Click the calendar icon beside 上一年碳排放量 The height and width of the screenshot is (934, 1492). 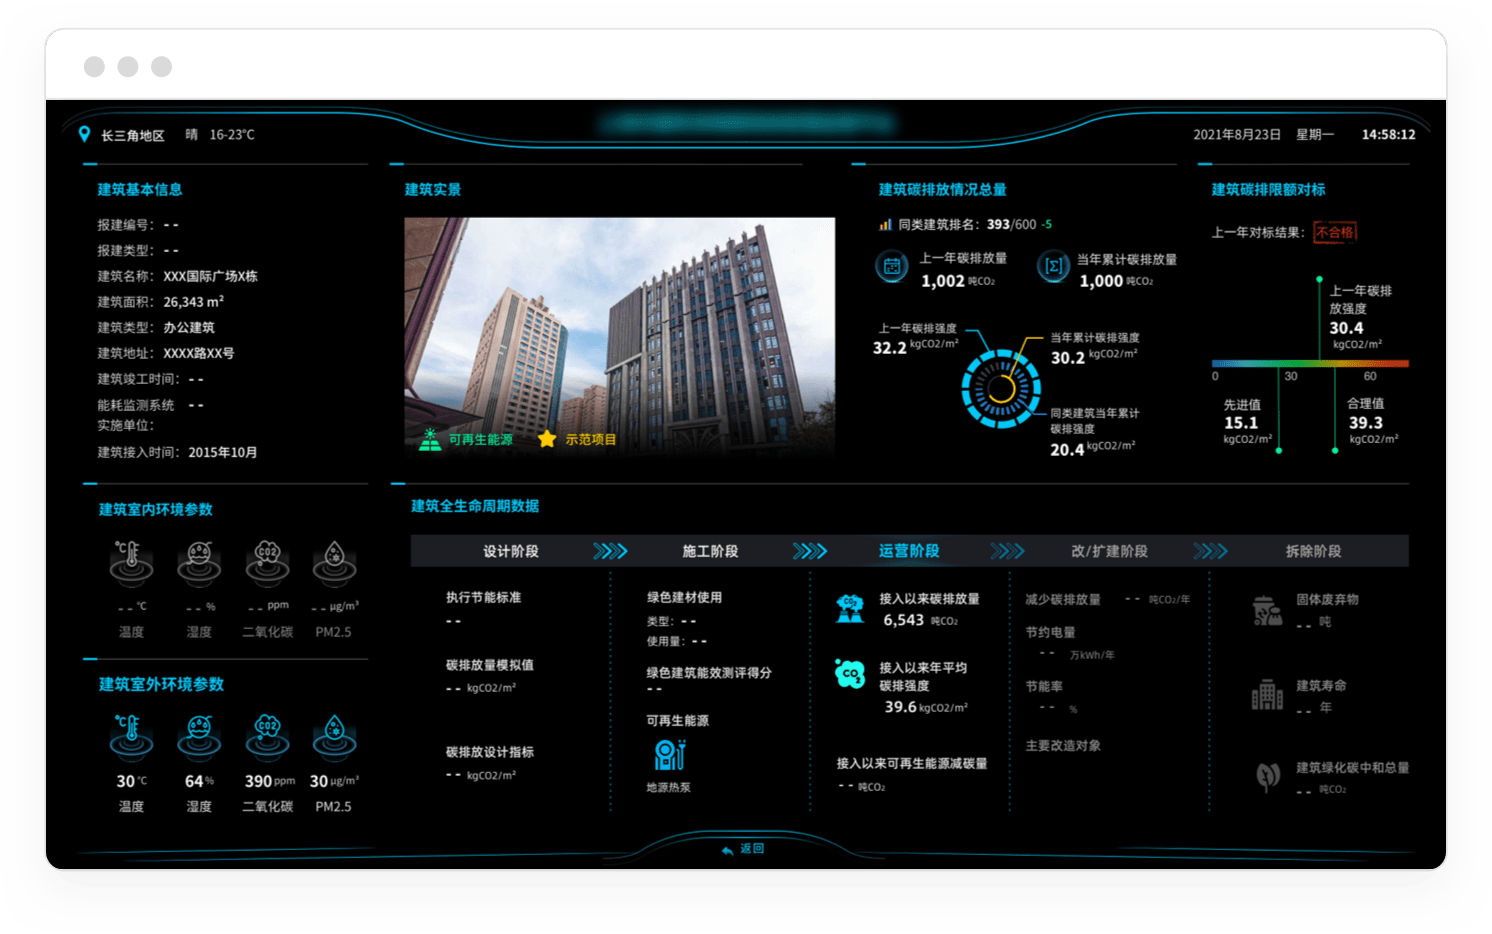pos(892,267)
